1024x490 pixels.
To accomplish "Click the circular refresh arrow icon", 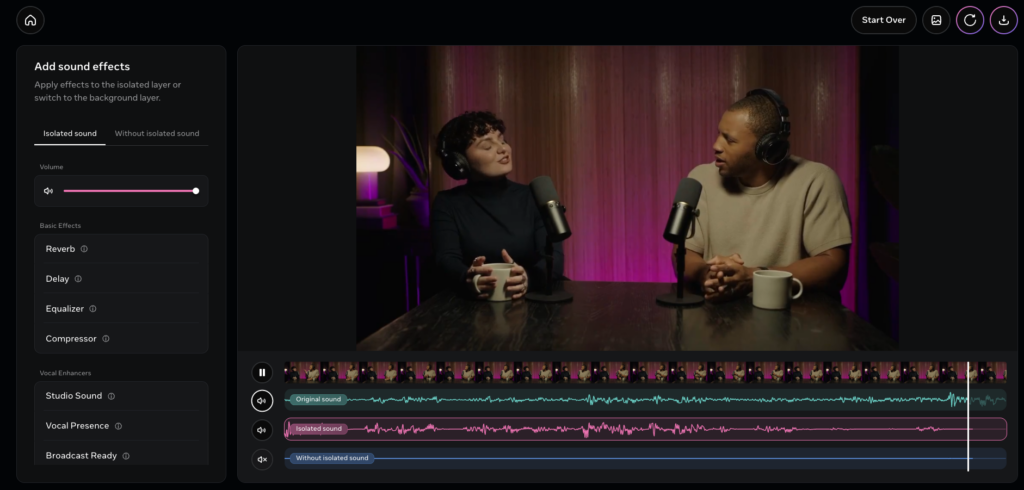I will pyautogui.click(x=969, y=20).
